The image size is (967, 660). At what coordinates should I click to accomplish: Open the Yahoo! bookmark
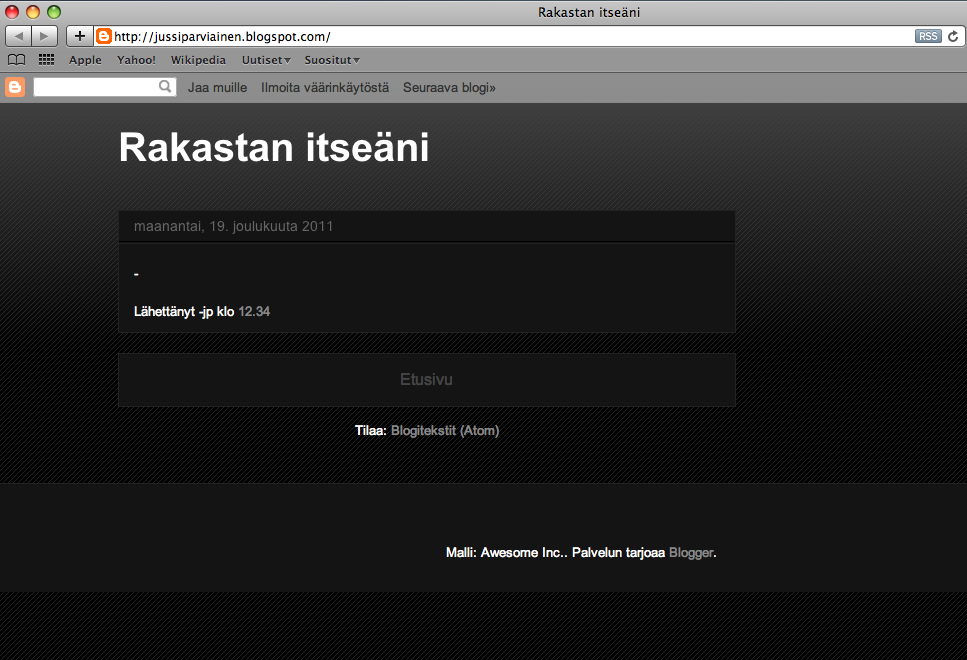pos(136,60)
